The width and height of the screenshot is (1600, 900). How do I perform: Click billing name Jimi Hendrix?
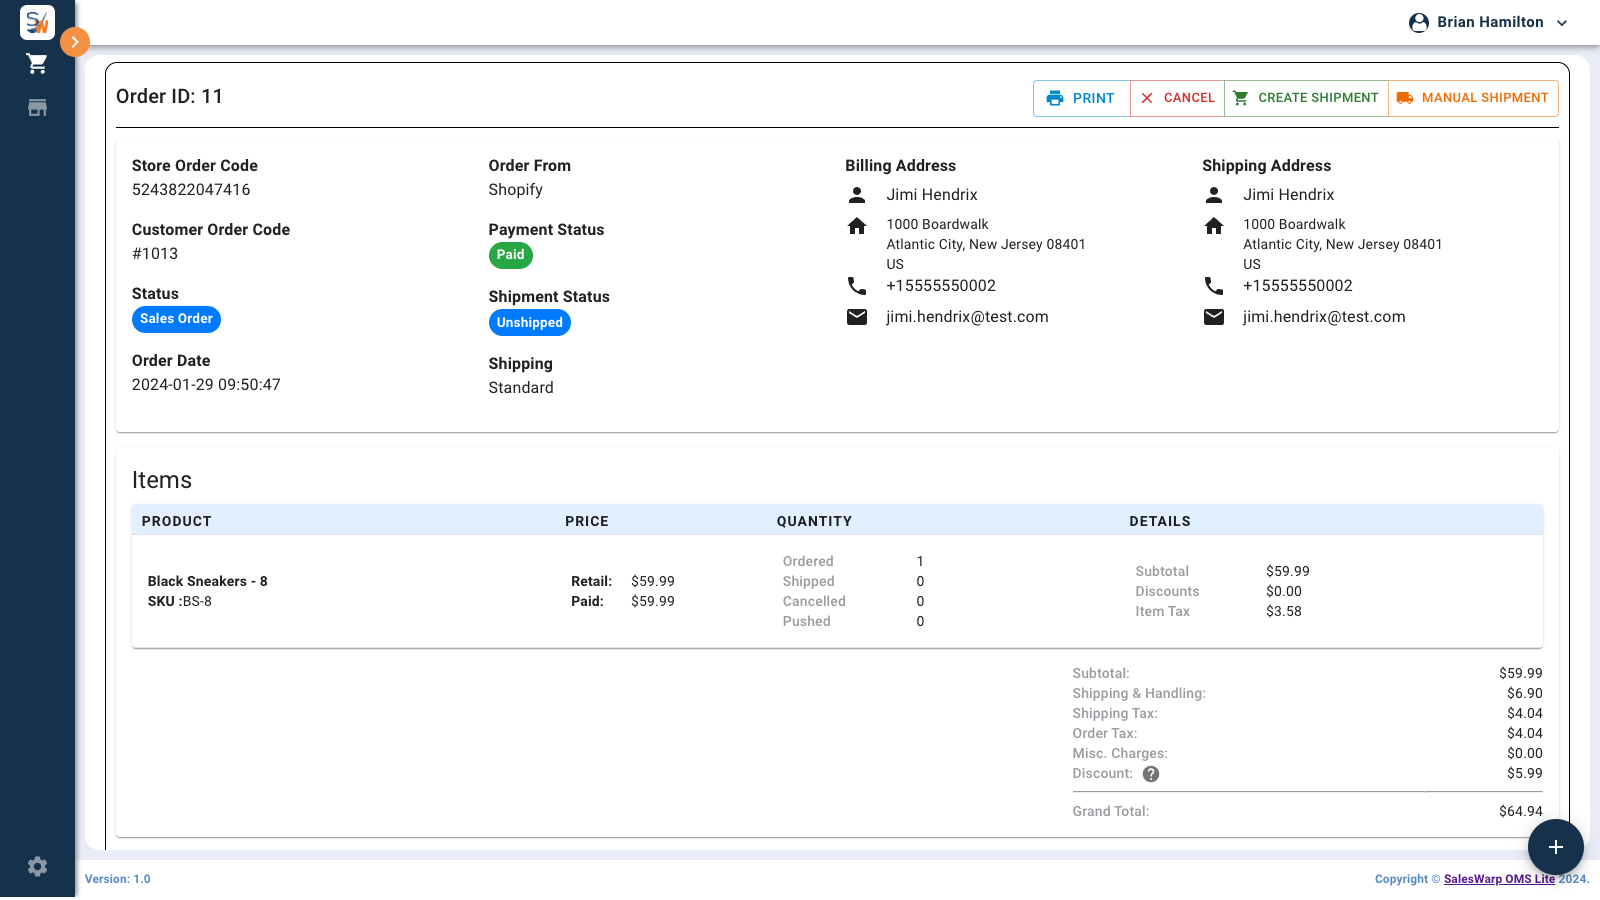point(932,195)
